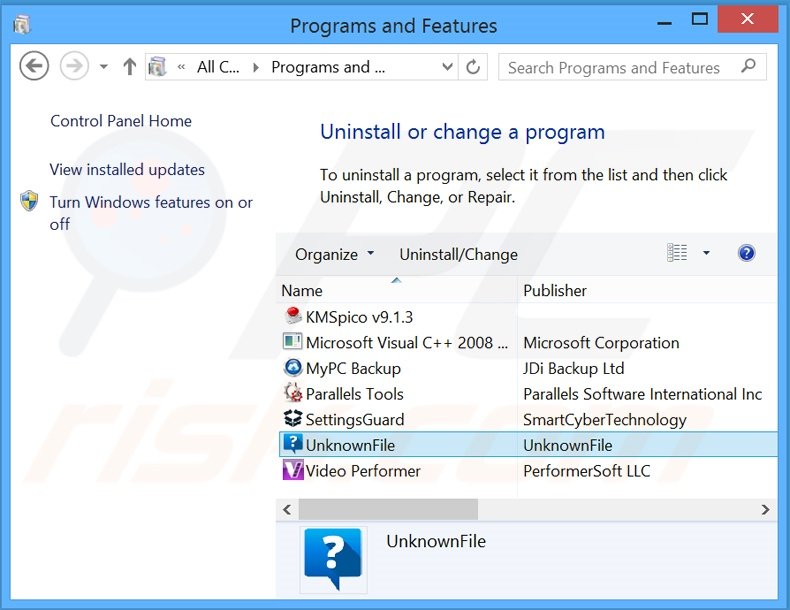Select the 'All C...' breadcrumb
This screenshot has height=610, width=790.
[x=218, y=66]
